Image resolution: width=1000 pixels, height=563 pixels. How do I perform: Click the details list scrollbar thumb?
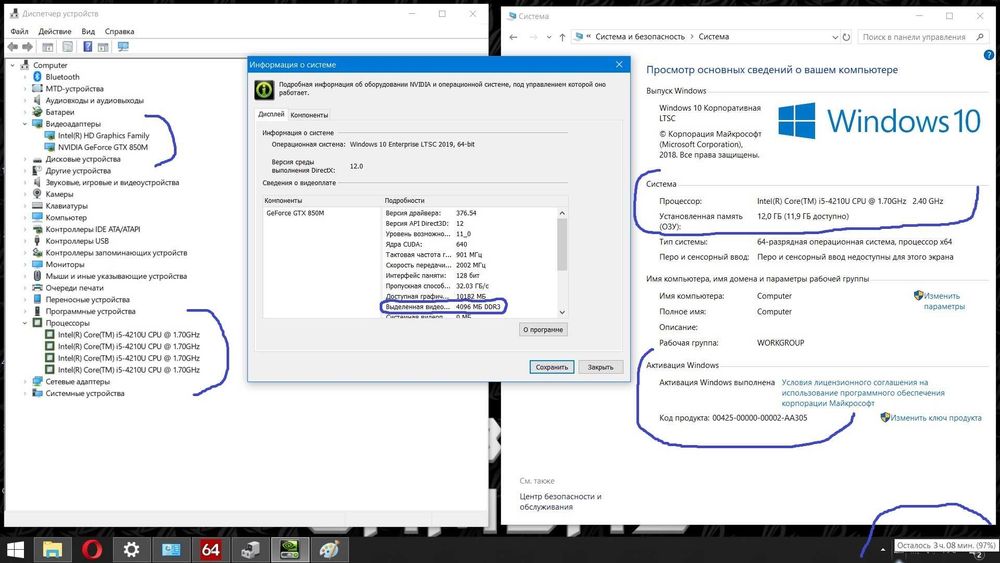tap(562, 244)
